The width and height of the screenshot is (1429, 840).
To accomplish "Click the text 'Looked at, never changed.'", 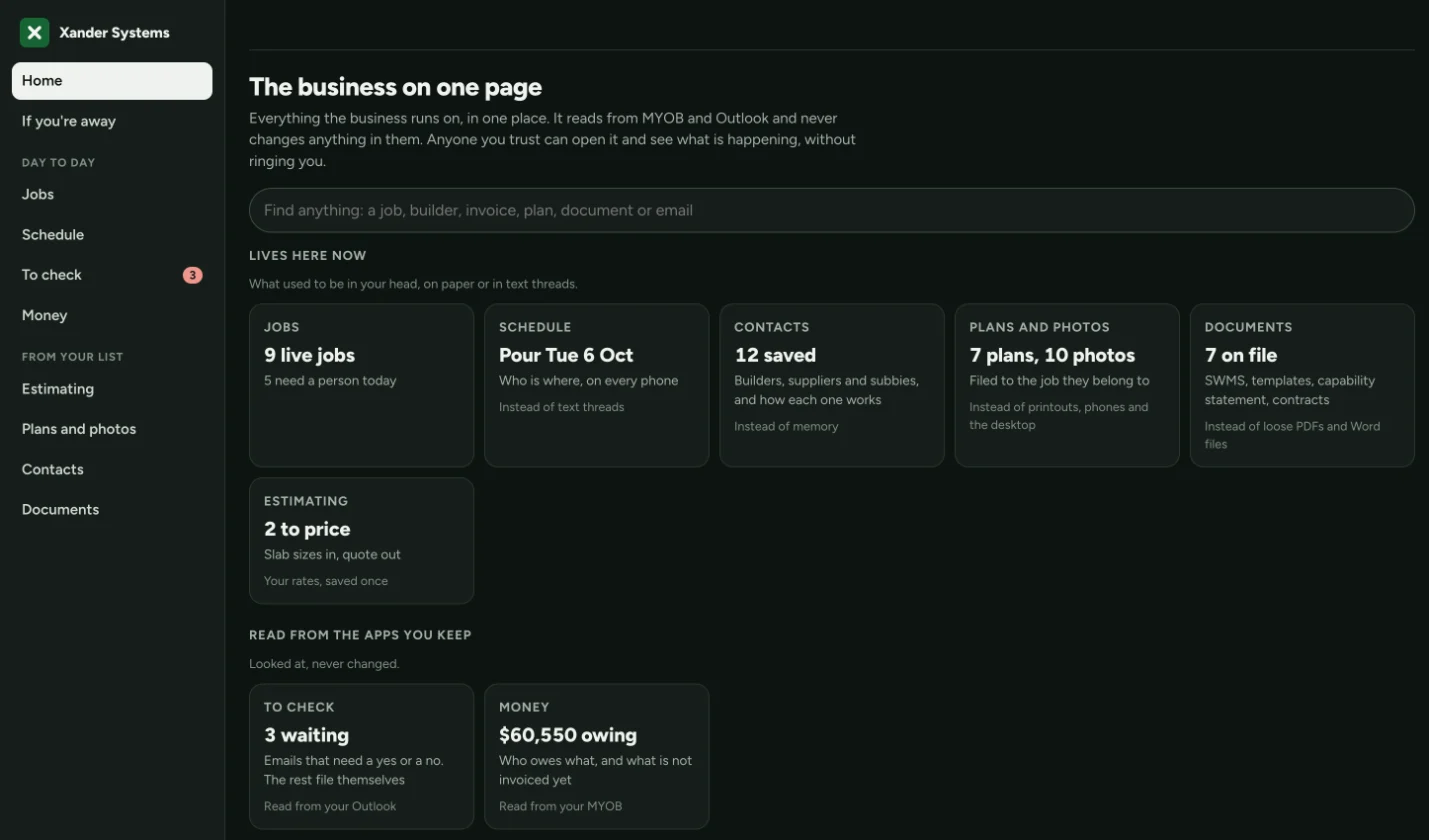I will pos(324,664).
